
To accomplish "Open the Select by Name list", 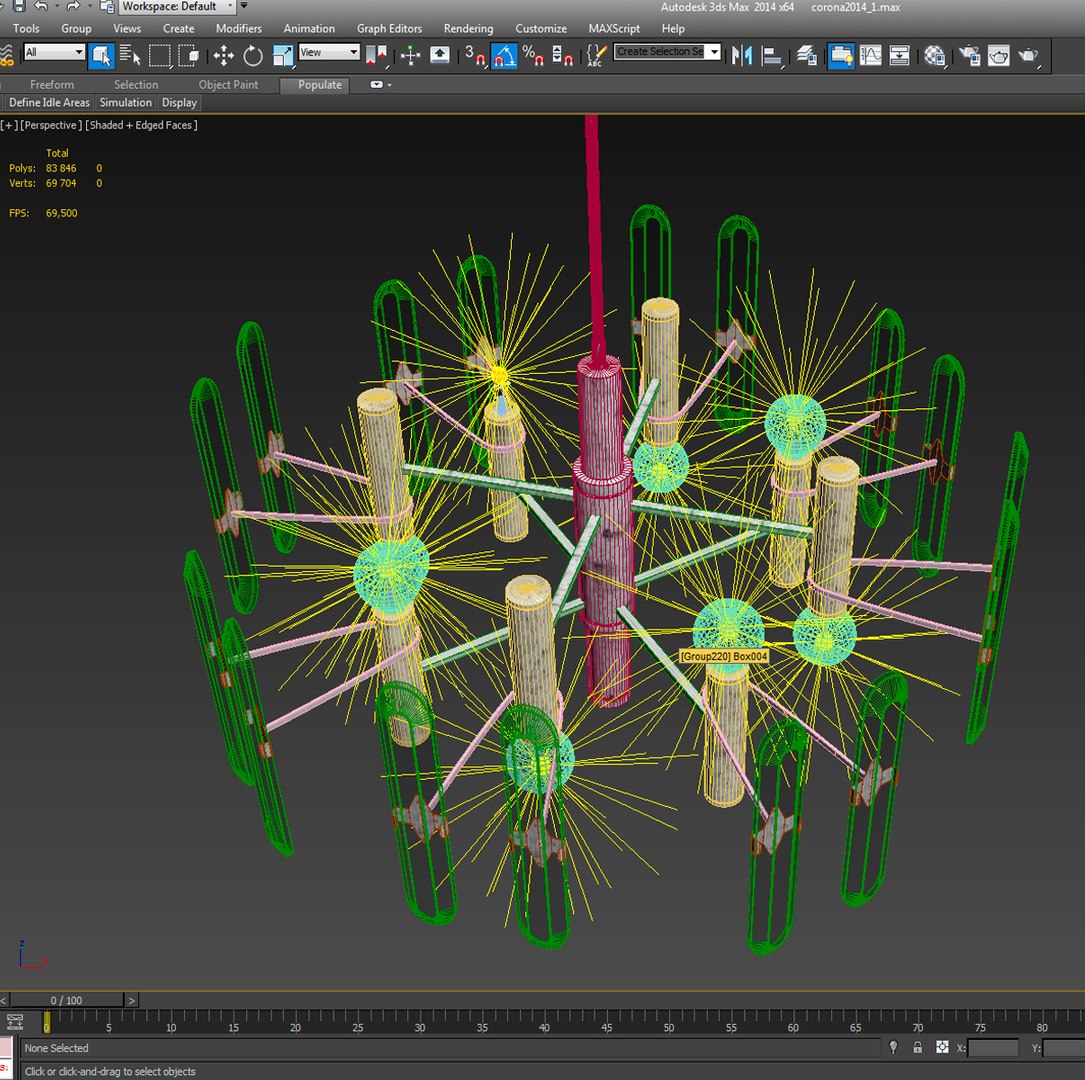I will [x=129, y=55].
